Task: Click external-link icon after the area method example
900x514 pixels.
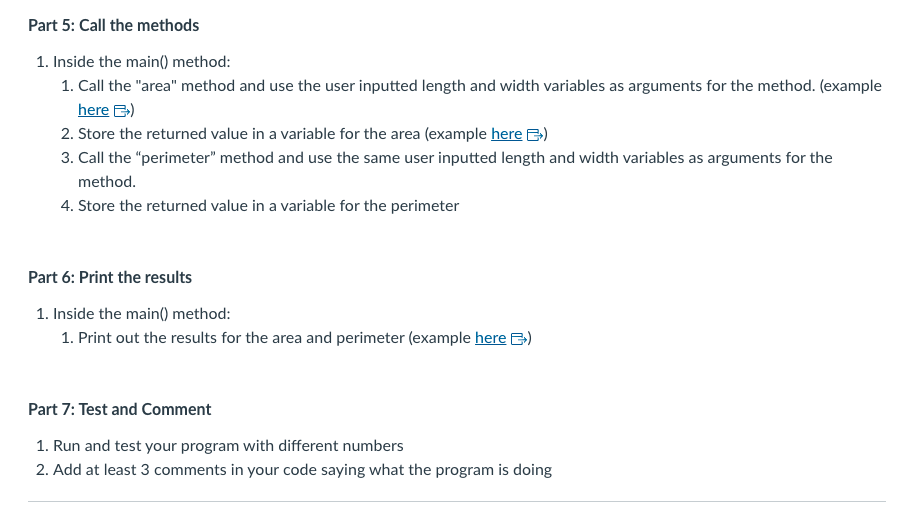Action: click(x=122, y=111)
